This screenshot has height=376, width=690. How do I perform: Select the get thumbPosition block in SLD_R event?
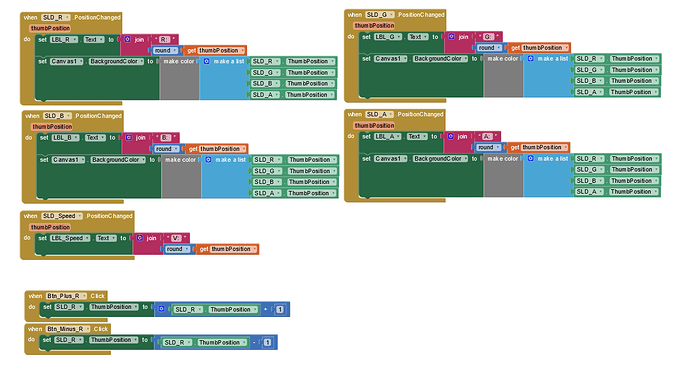215,51
